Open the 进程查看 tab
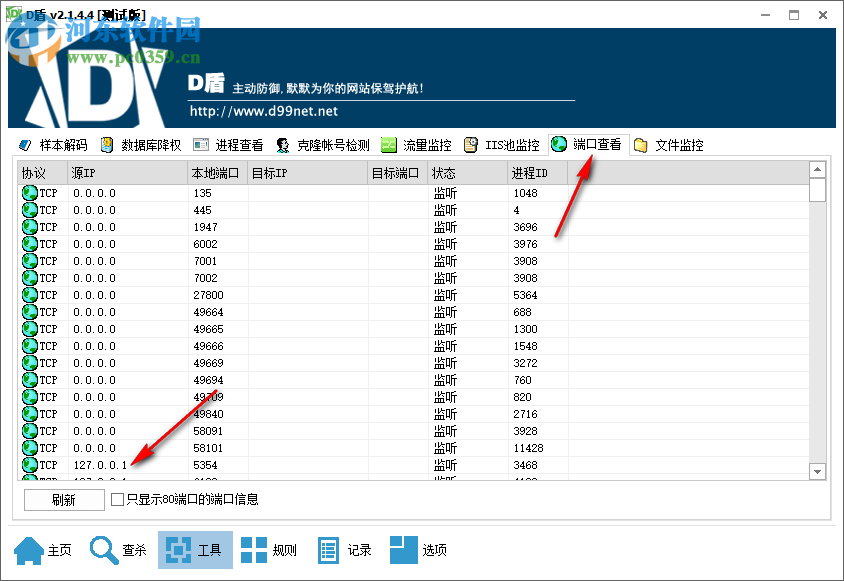Image resolution: width=844 pixels, height=581 pixels. [228, 145]
